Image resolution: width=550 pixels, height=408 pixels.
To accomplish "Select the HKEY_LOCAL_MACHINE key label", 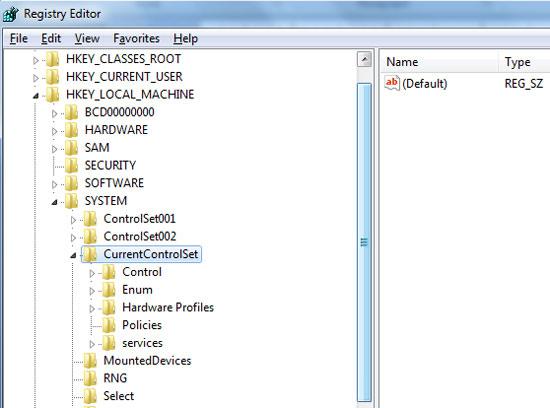I will [x=130, y=94].
